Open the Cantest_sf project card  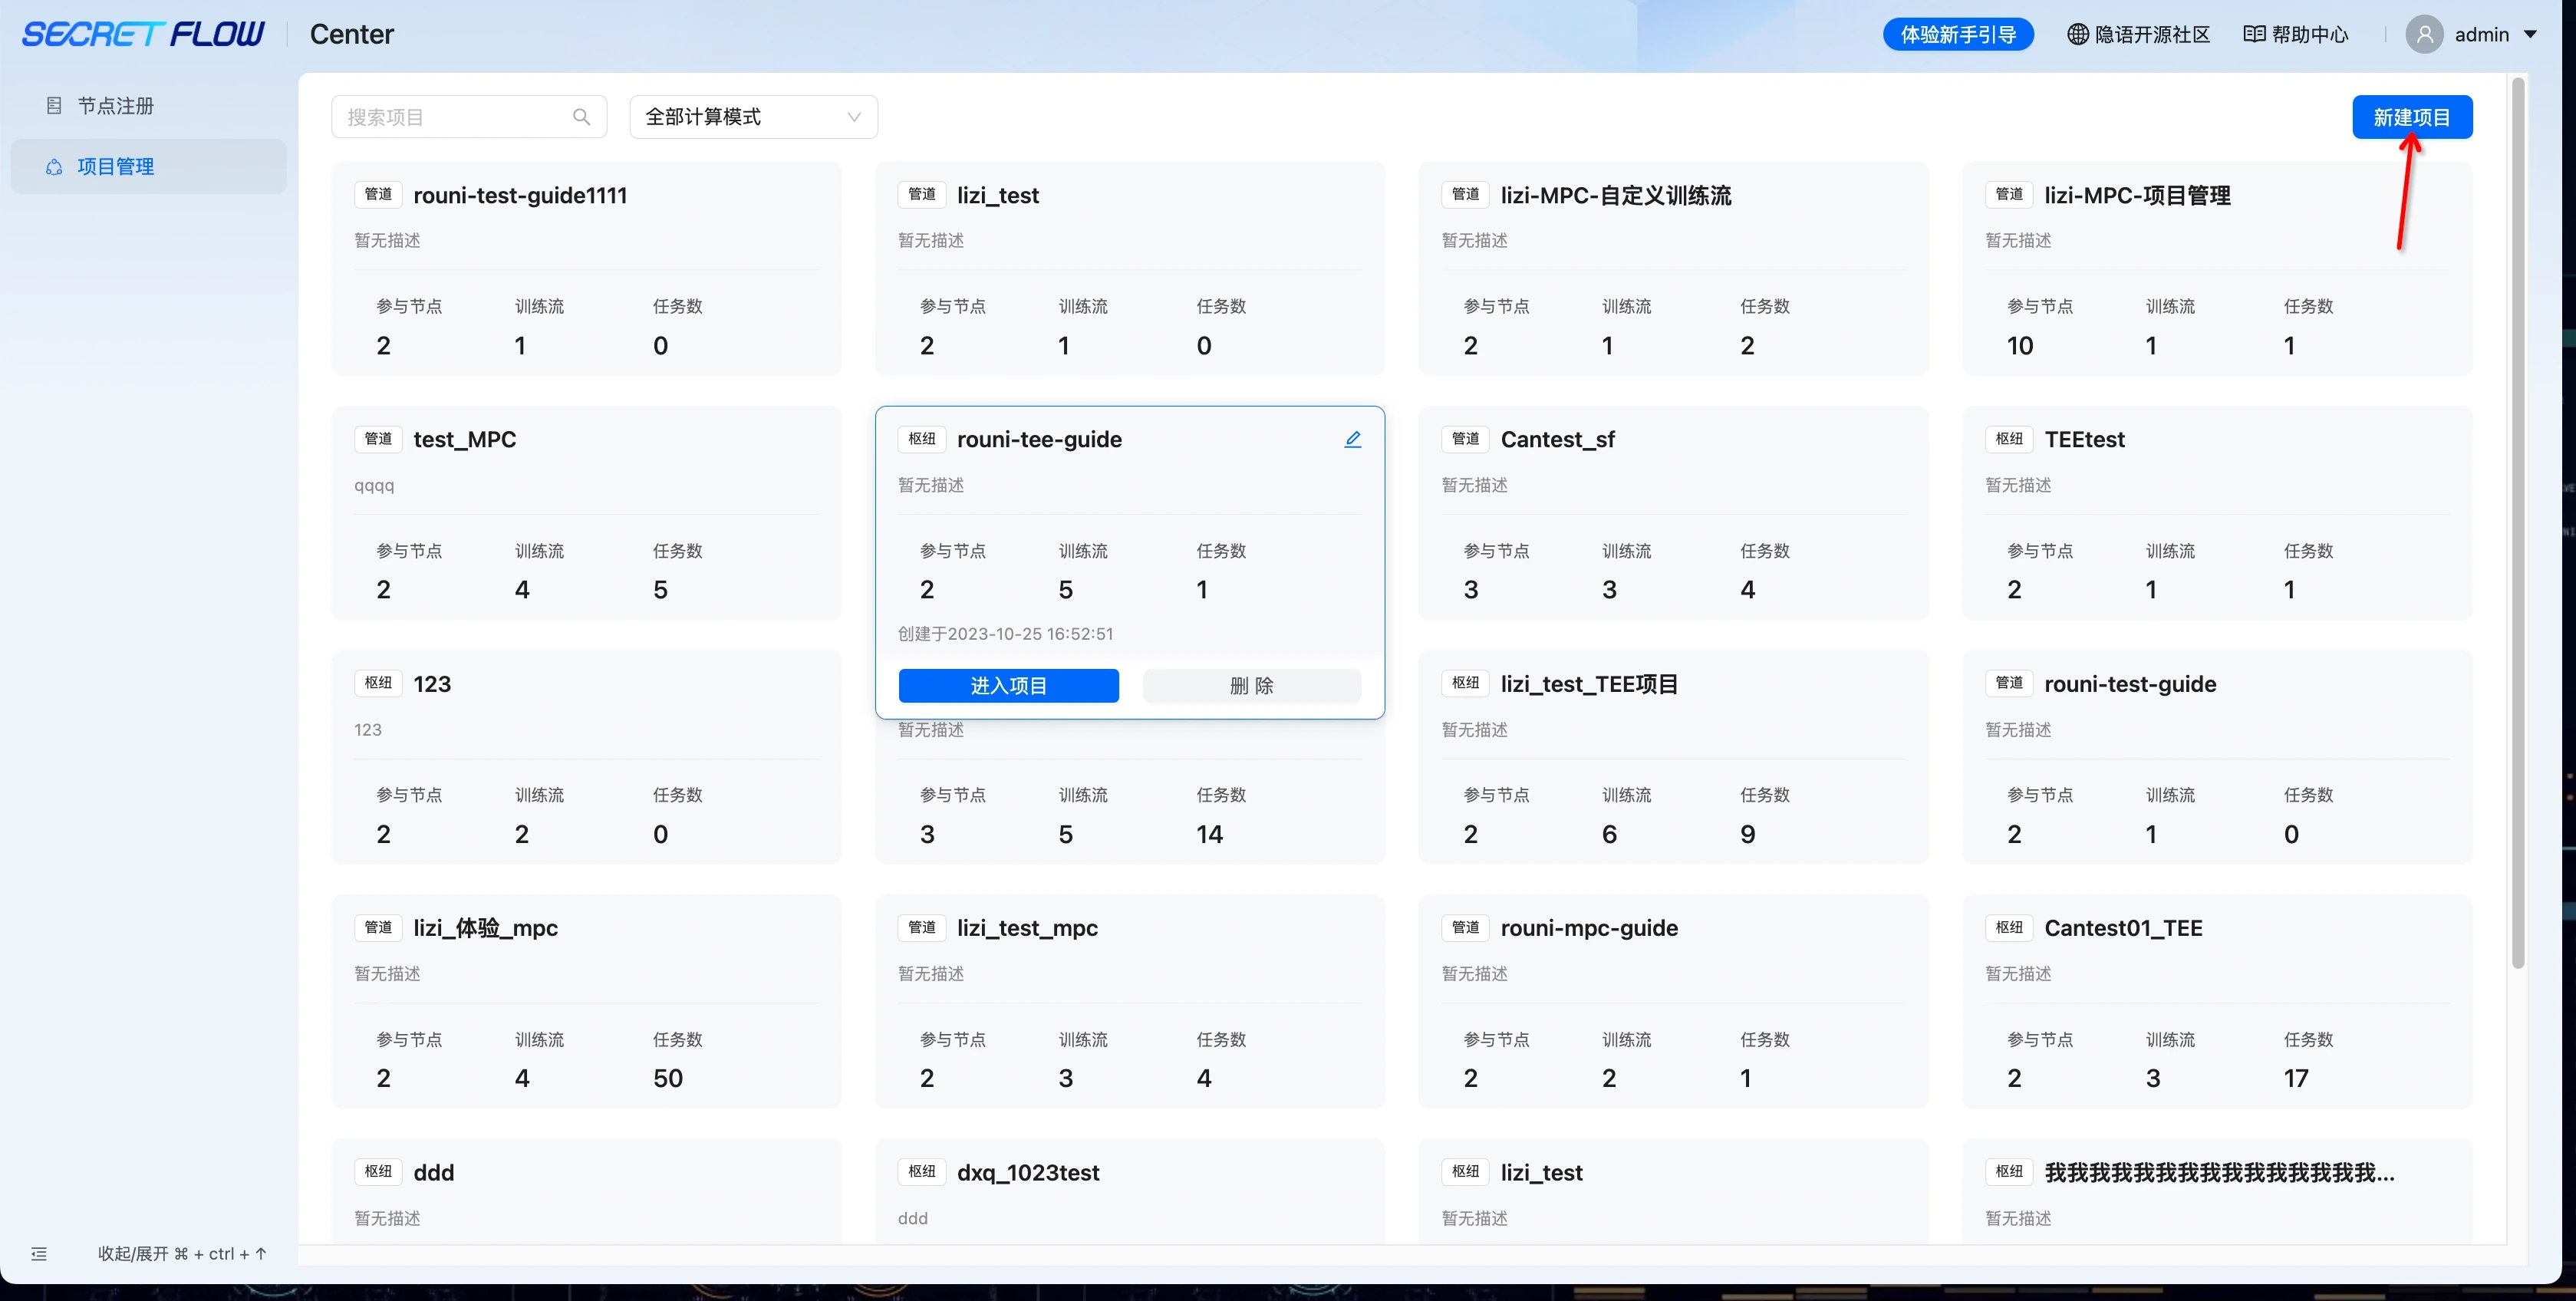point(1673,513)
